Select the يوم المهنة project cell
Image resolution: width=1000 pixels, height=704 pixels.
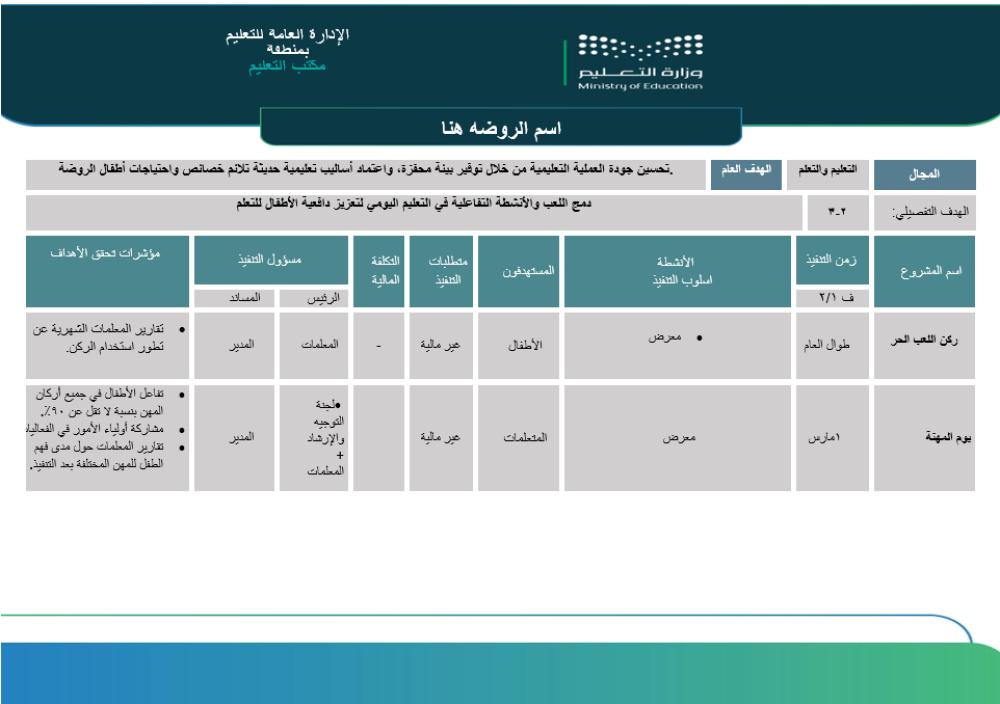point(924,438)
